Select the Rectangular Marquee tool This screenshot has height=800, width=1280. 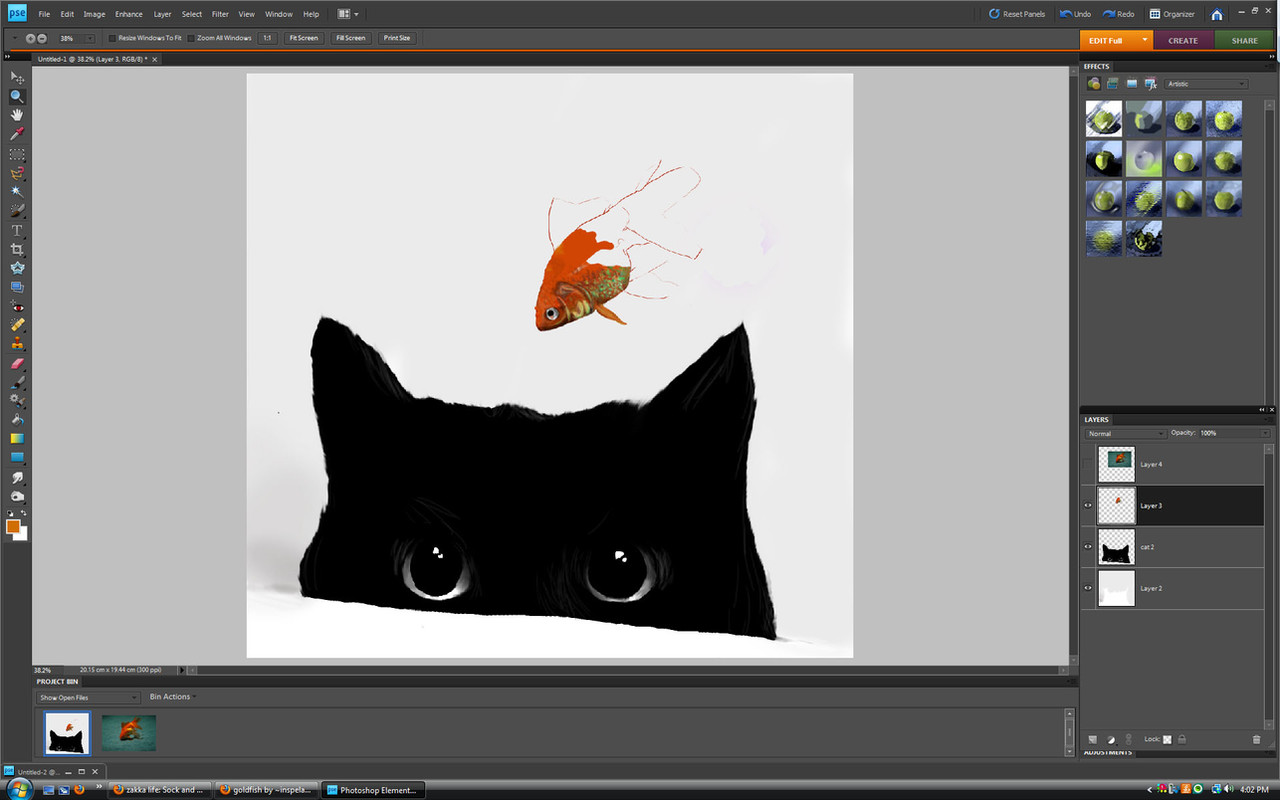[17, 155]
